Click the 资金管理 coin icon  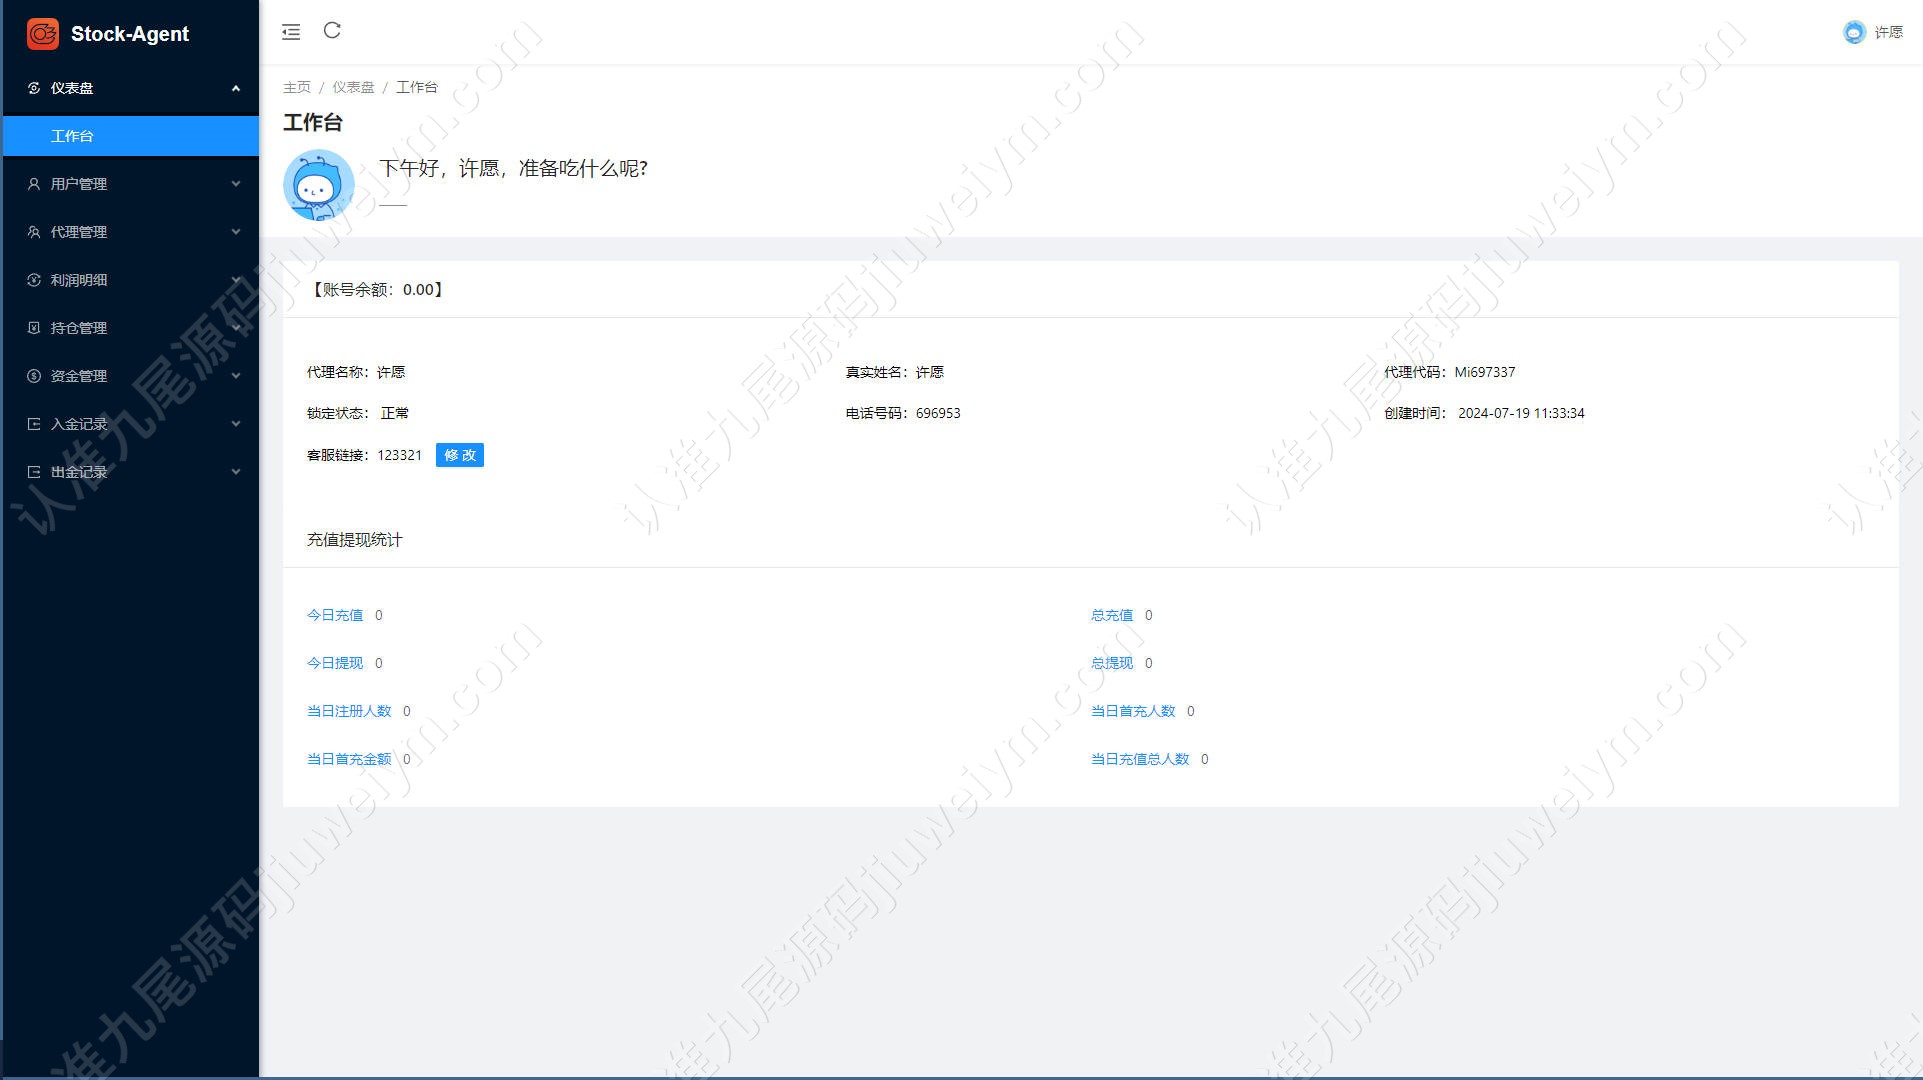pos(34,376)
